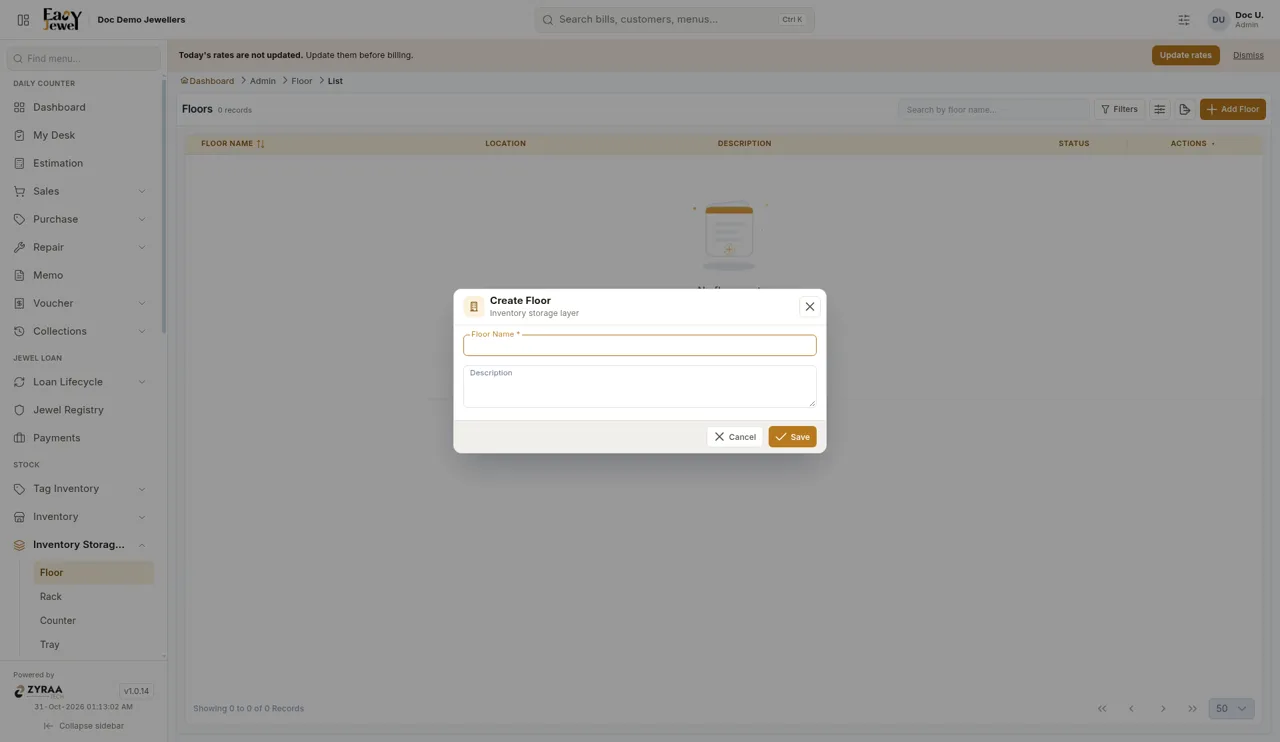Close the Create Floor dialog
Viewport: 1280px width, 742px height.
tap(810, 307)
